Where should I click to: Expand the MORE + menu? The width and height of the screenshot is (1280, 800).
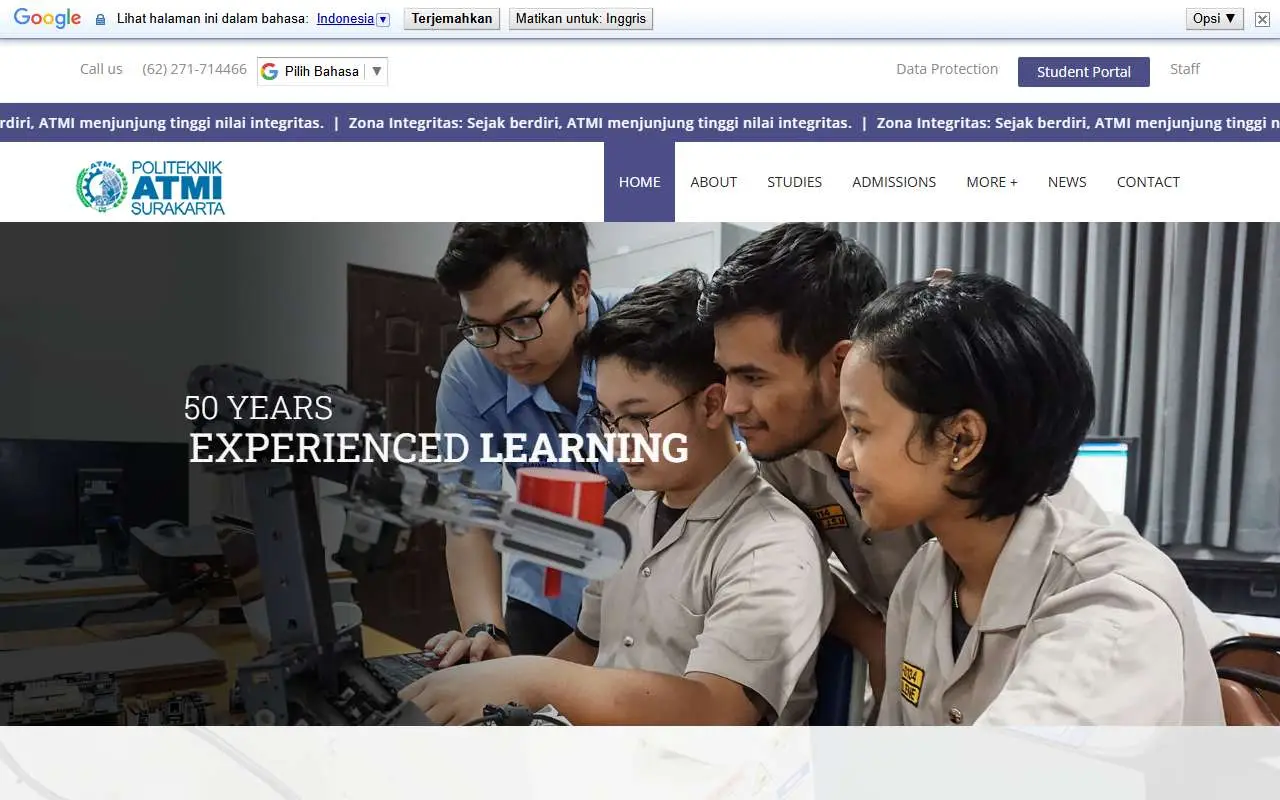point(992,182)
